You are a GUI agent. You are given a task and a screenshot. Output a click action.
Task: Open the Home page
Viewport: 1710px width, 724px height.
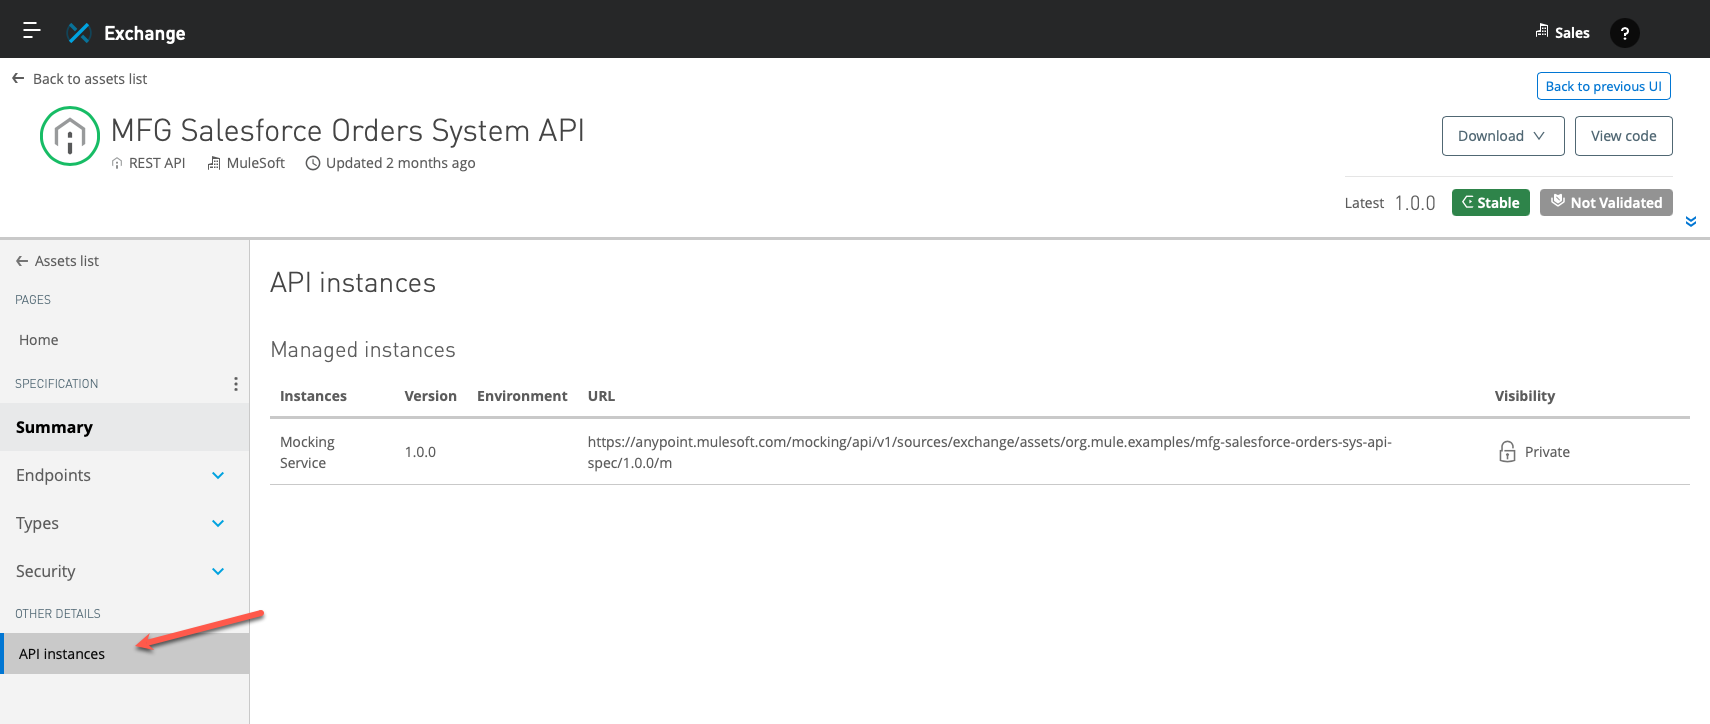tap(39, 340)
